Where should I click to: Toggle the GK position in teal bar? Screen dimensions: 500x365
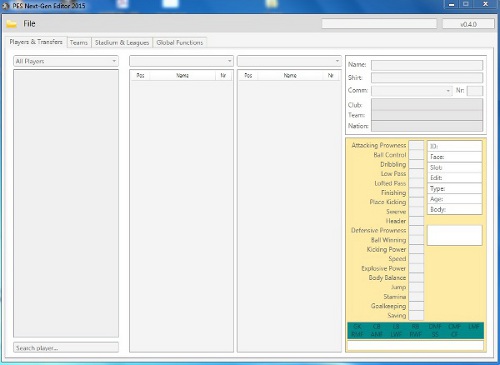357,326
